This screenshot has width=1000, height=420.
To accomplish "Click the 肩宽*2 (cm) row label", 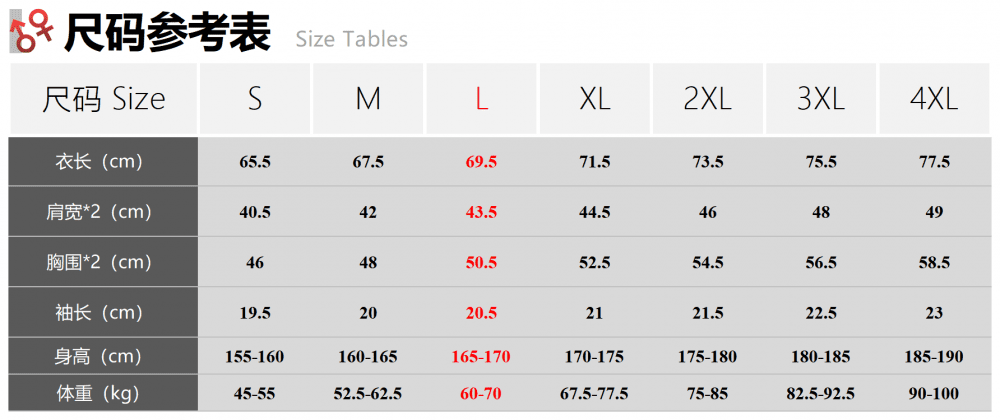I will [x=104, y=212].
